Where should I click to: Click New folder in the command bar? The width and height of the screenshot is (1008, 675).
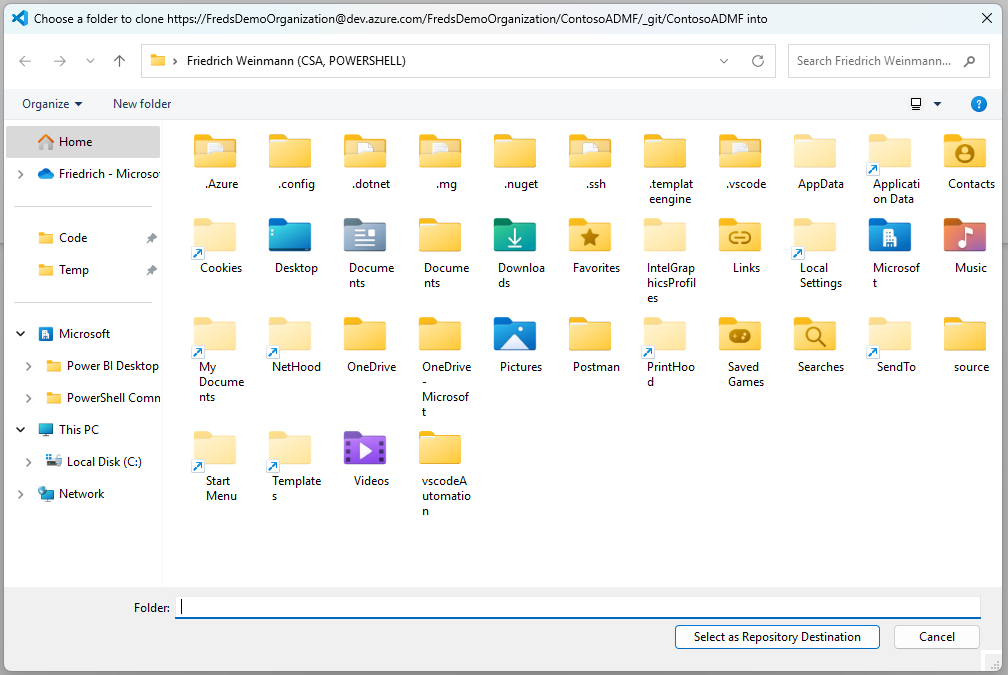[x=141, y=103]
